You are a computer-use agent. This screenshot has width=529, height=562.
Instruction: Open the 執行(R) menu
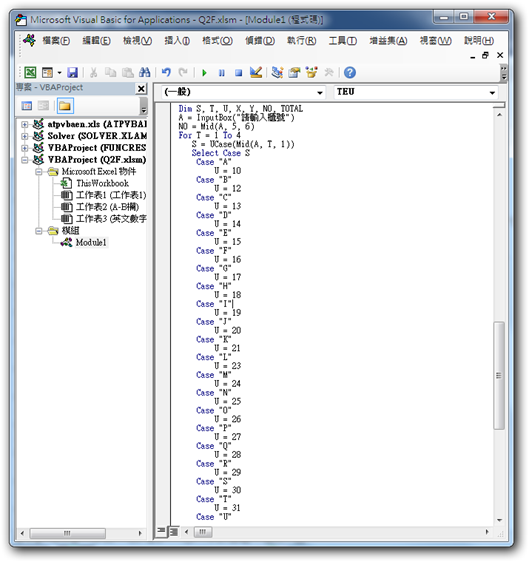pyautogui.click(x=301, y=41)
